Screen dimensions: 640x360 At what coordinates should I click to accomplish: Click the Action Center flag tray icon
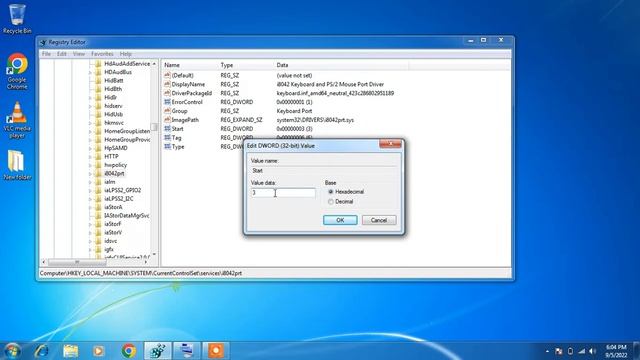coord(559,351)
